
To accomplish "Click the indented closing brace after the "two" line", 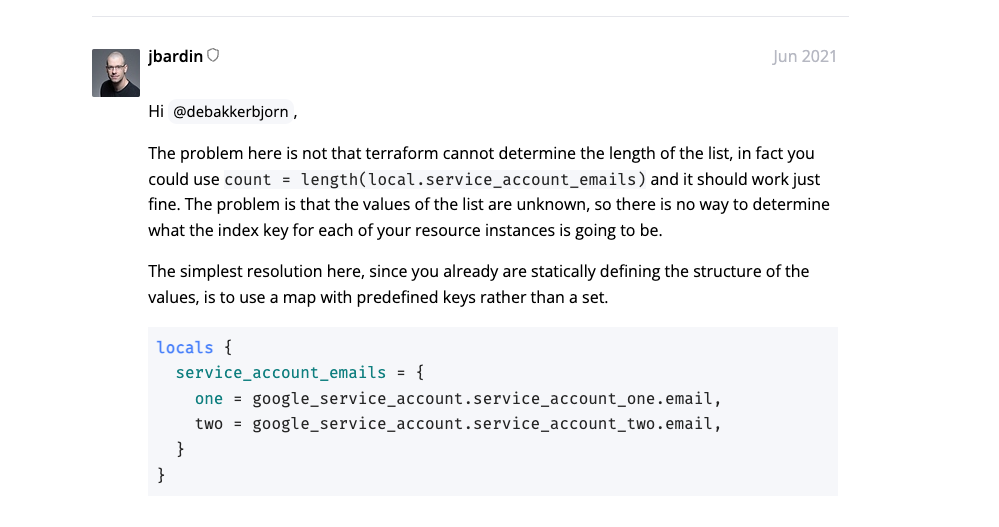I will point(180,449).
